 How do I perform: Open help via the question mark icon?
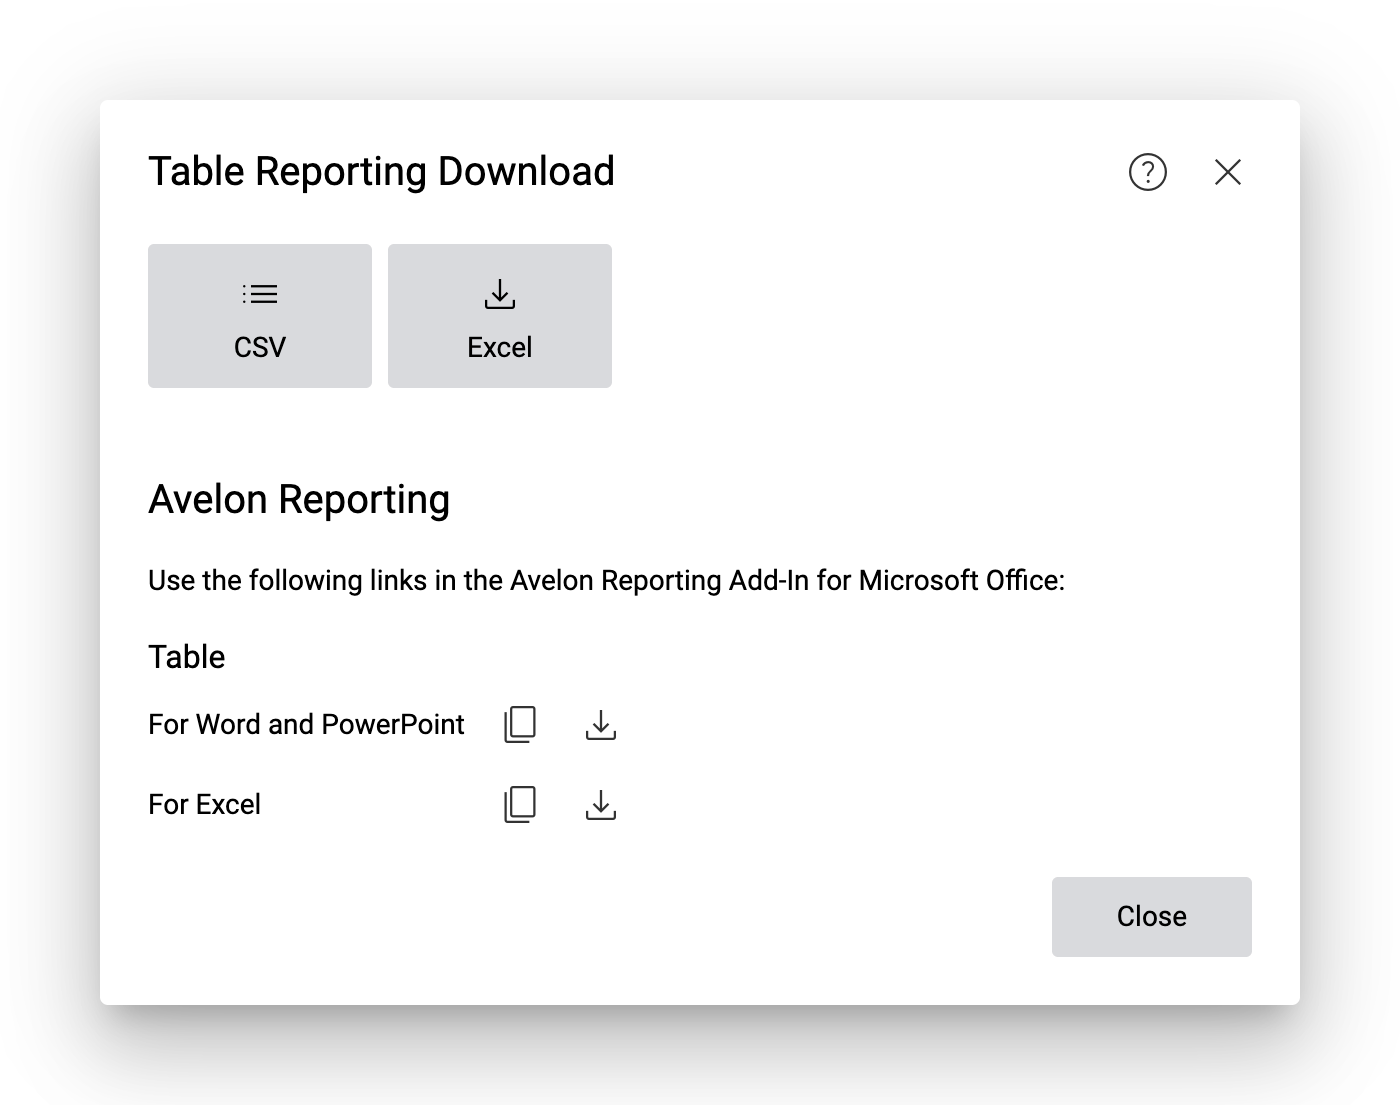(x=1147, y=172)
